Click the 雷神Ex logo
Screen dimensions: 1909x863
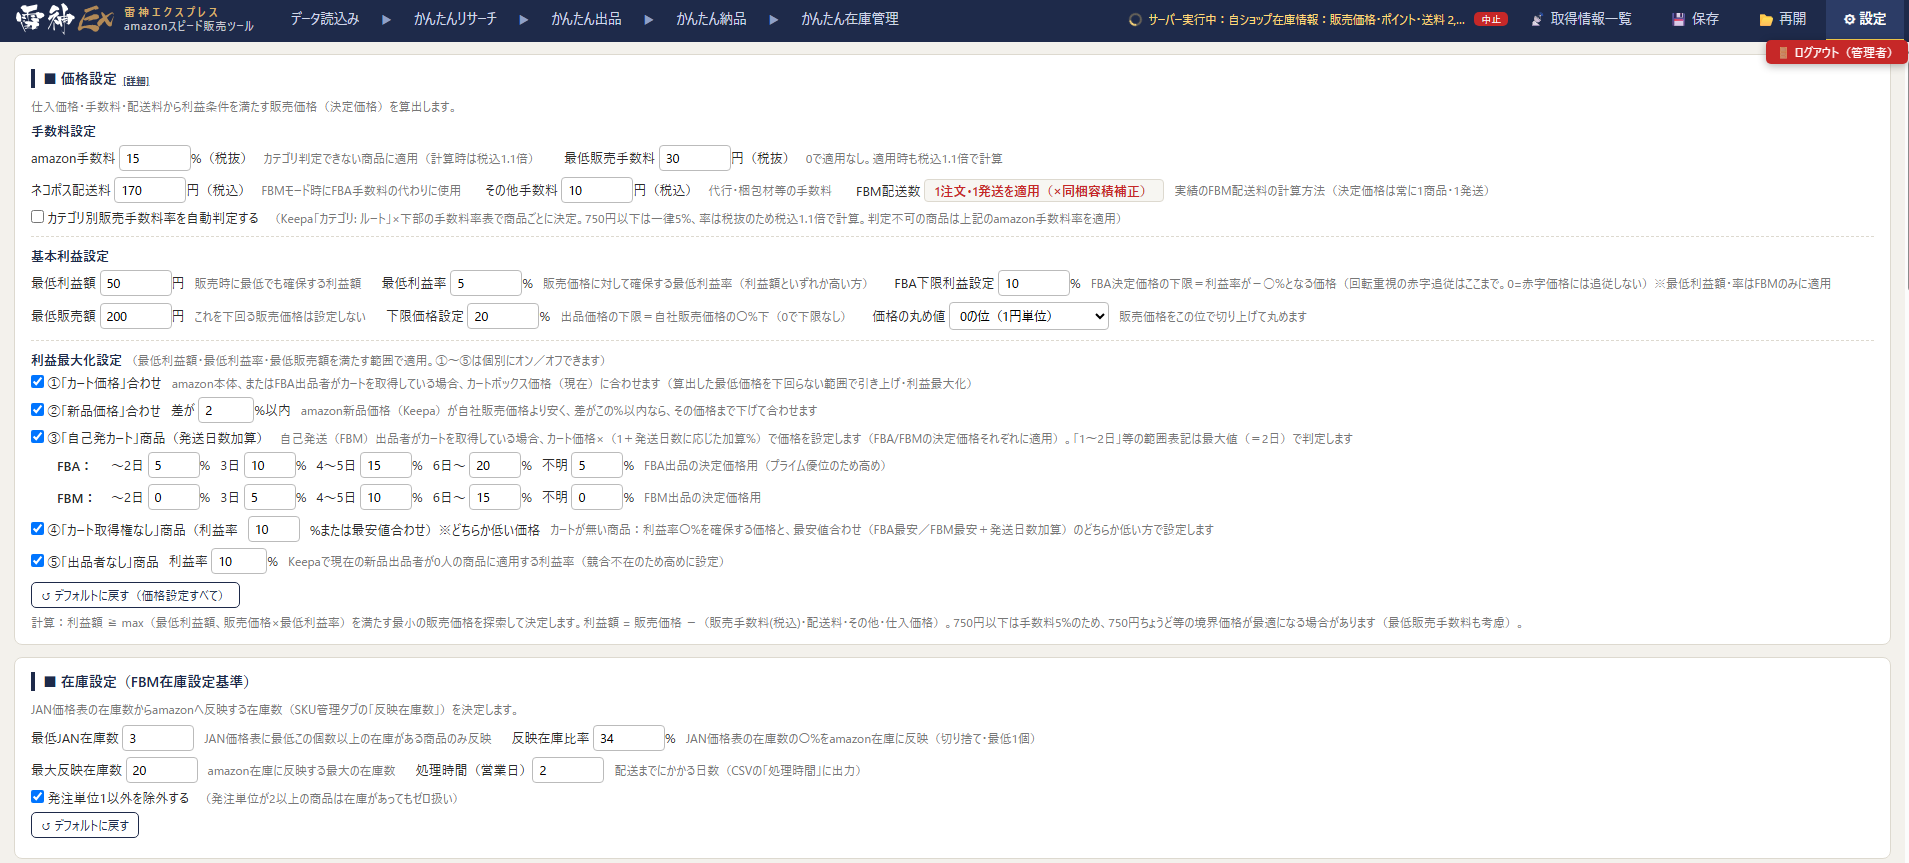tap(64, 18)
